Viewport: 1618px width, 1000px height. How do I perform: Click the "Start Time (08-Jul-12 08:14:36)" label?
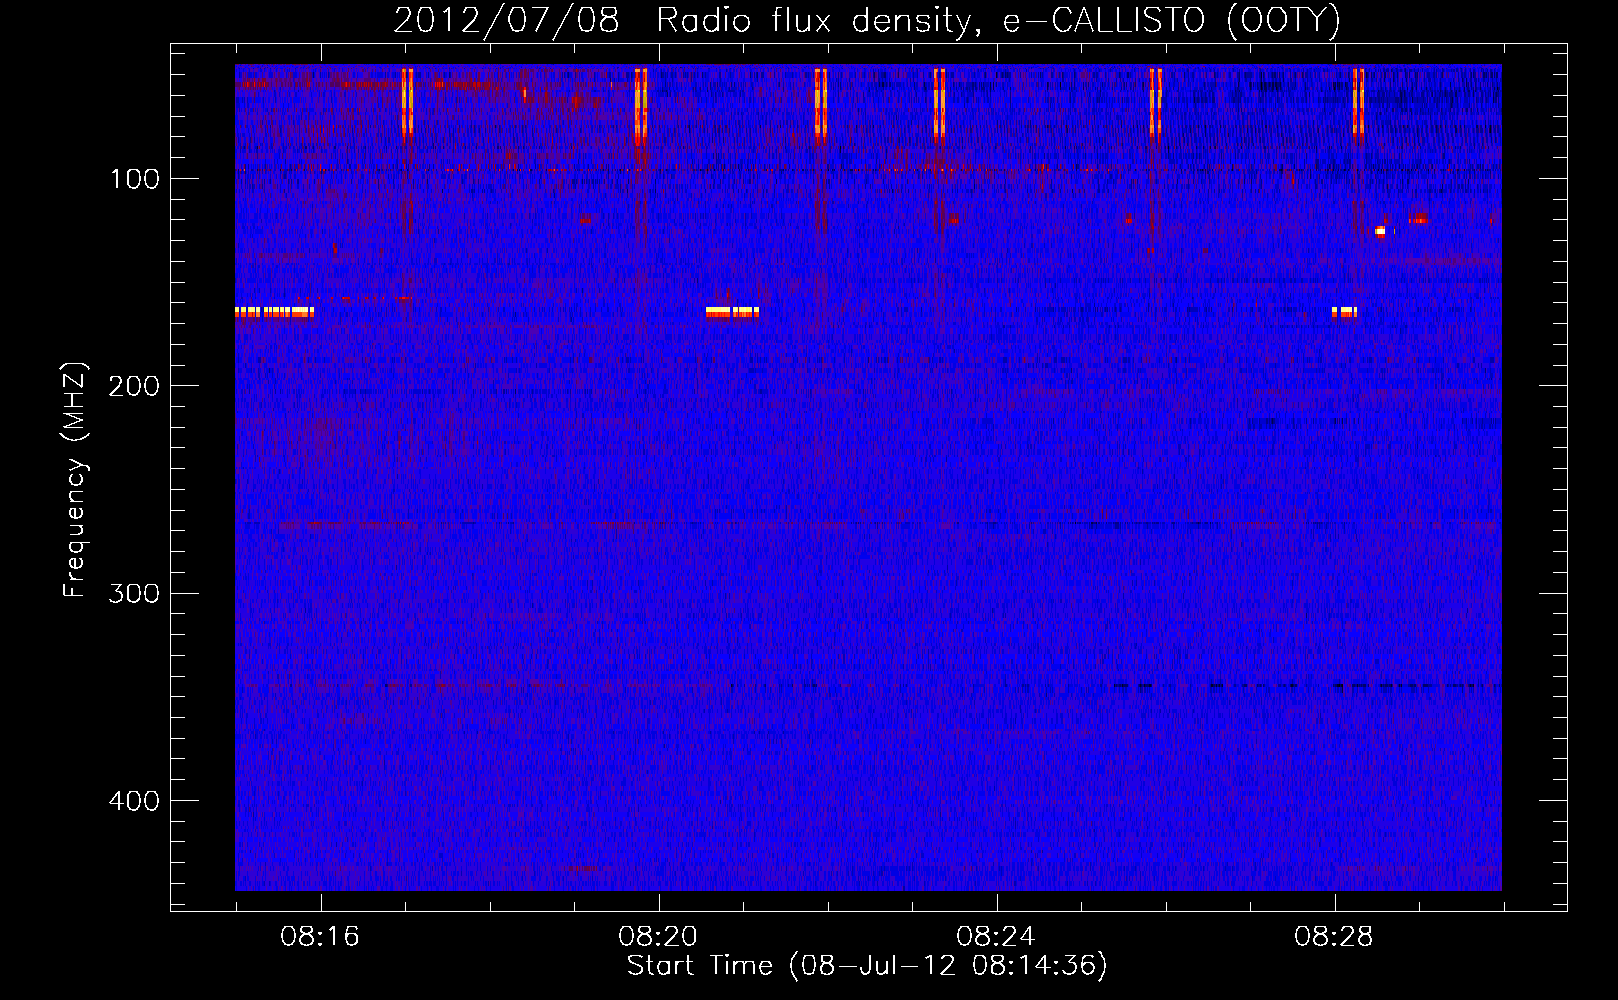(x=867, y=966)
